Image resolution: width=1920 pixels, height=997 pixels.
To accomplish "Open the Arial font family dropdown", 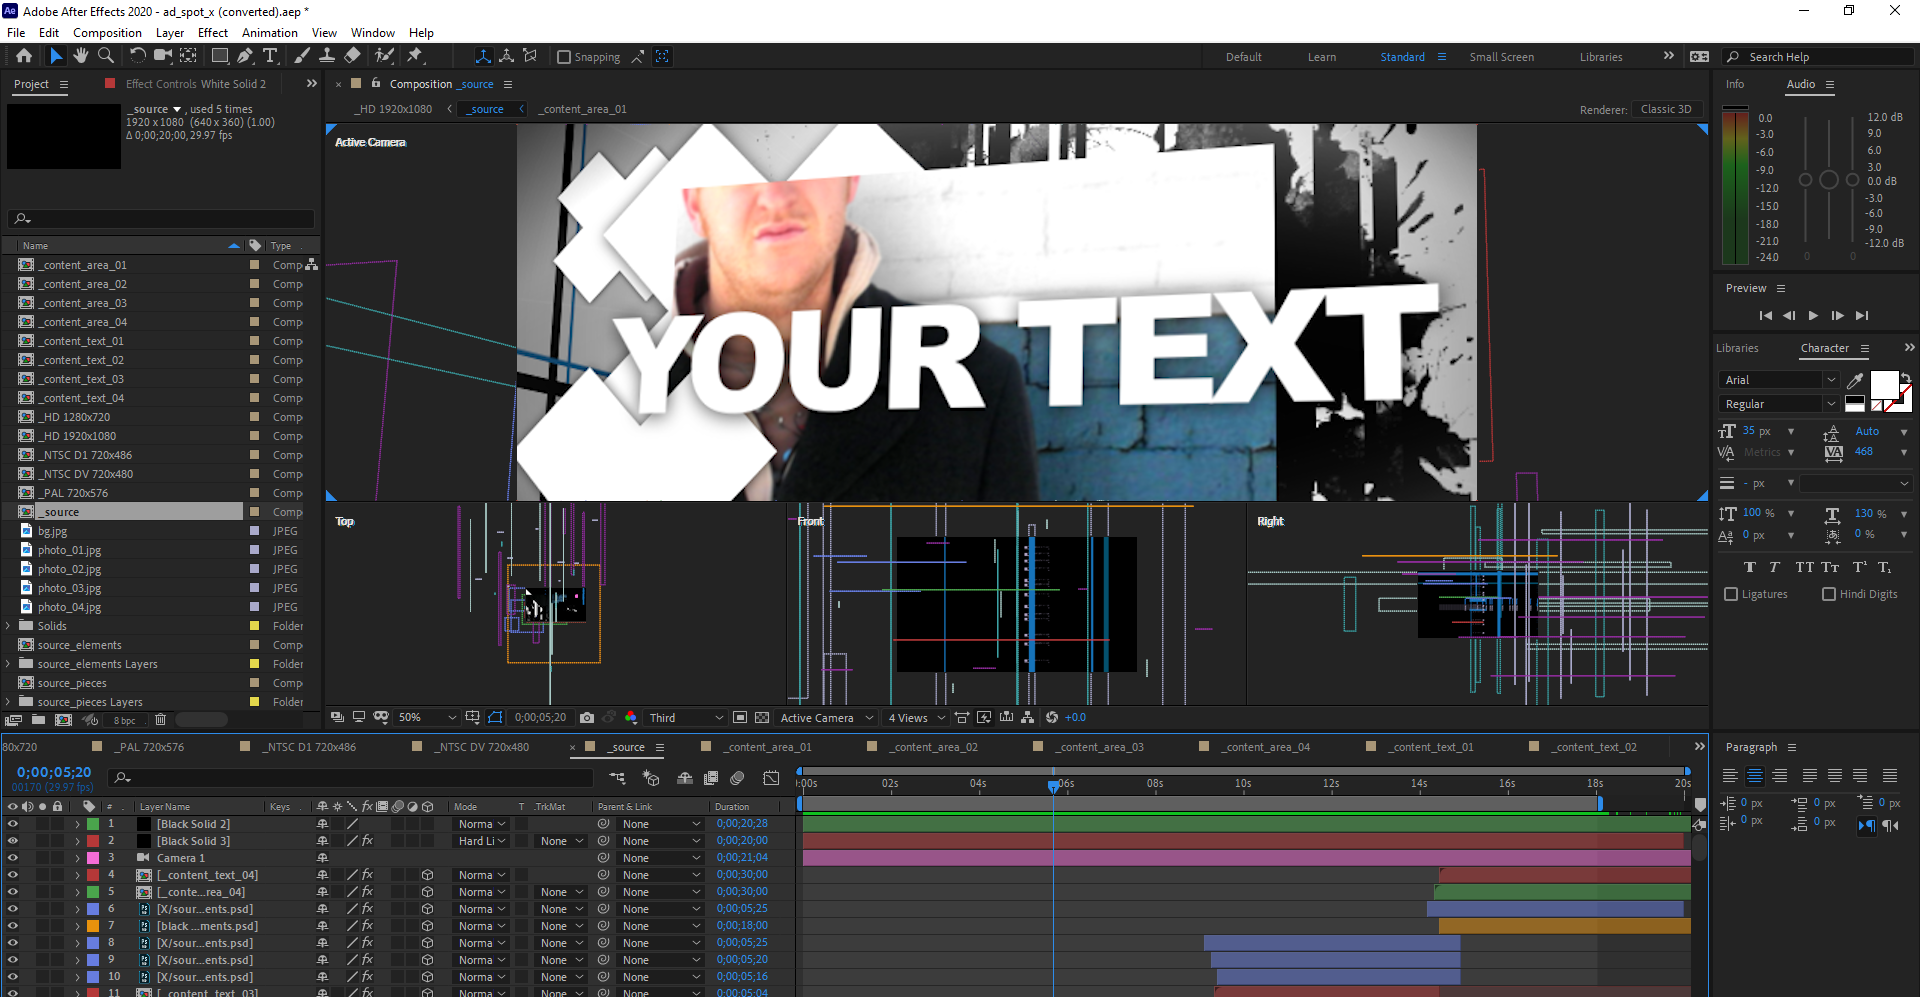I will (1780, 380).
